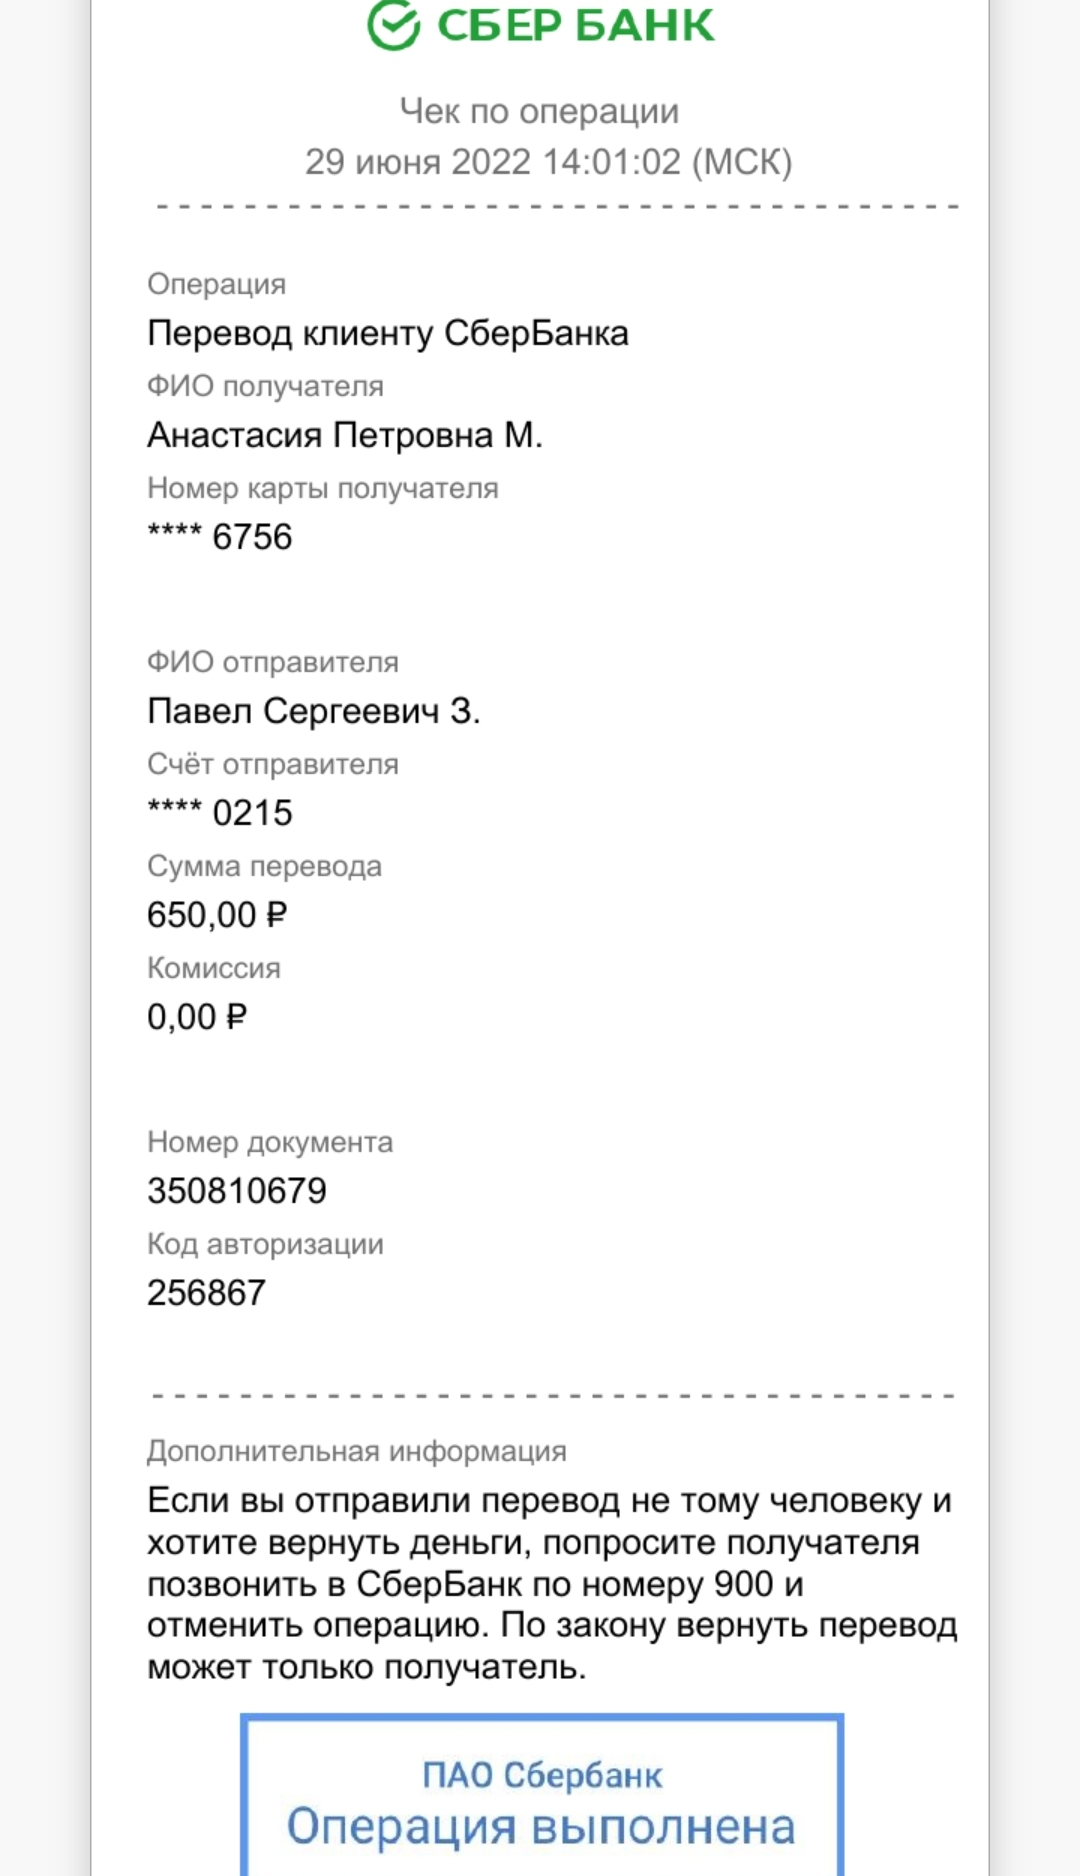Select authorization code 256867
The height and width of the screenshot is (1876, 1080).
click(207, 1293)
